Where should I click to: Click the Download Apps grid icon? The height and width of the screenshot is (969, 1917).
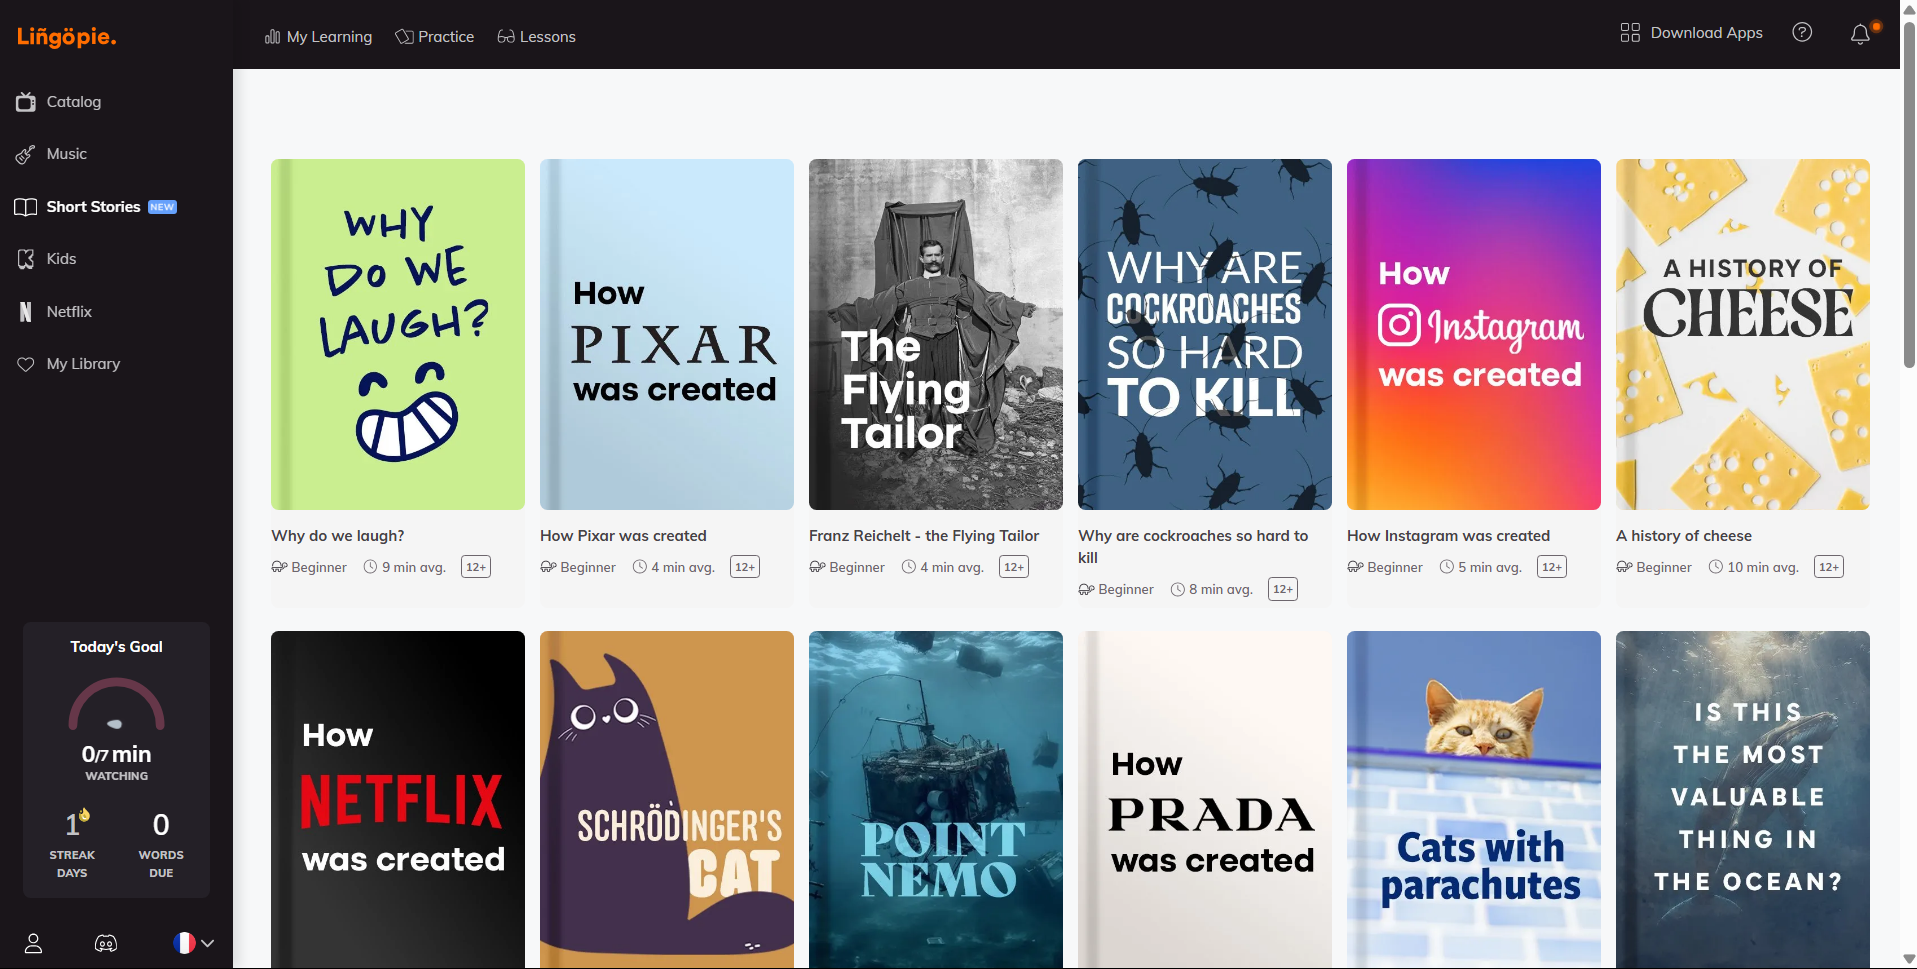(x=1630, y=32)
